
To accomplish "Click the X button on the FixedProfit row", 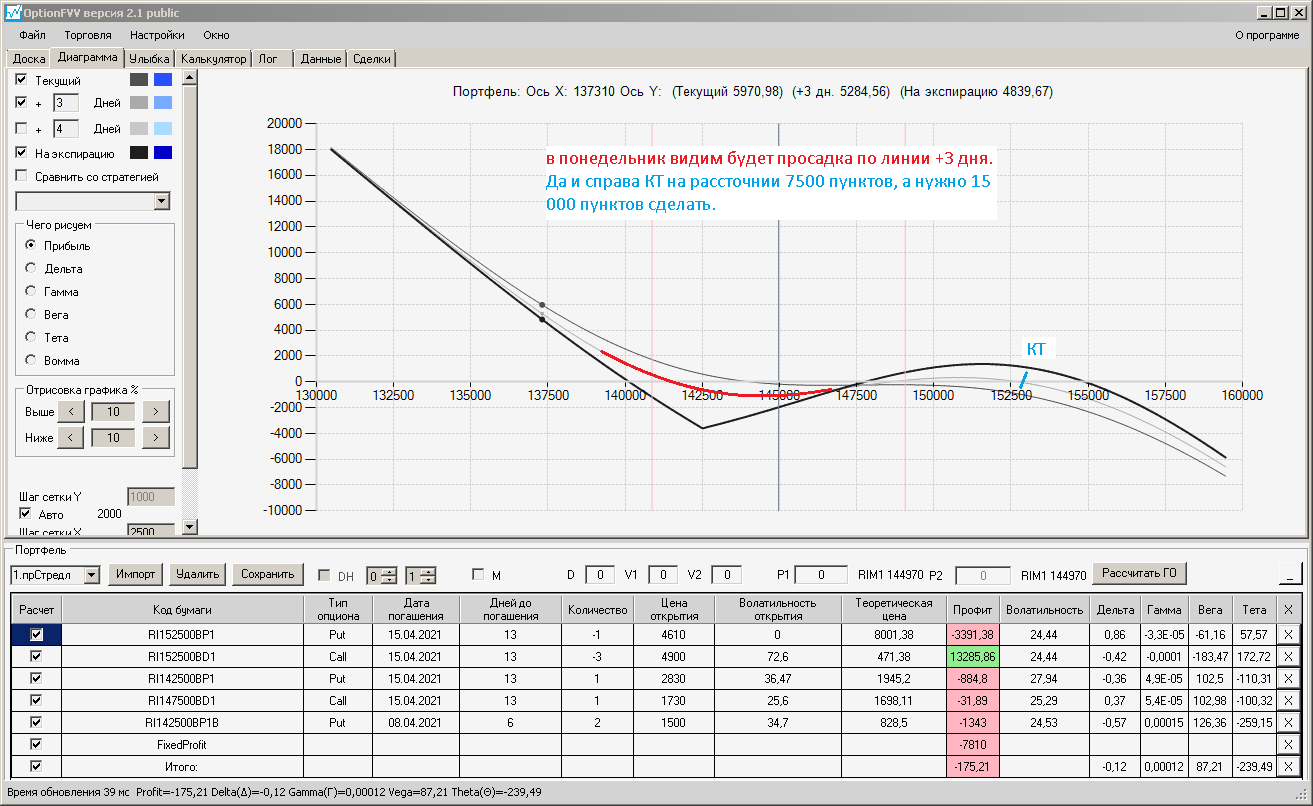I will [1288, 744].
